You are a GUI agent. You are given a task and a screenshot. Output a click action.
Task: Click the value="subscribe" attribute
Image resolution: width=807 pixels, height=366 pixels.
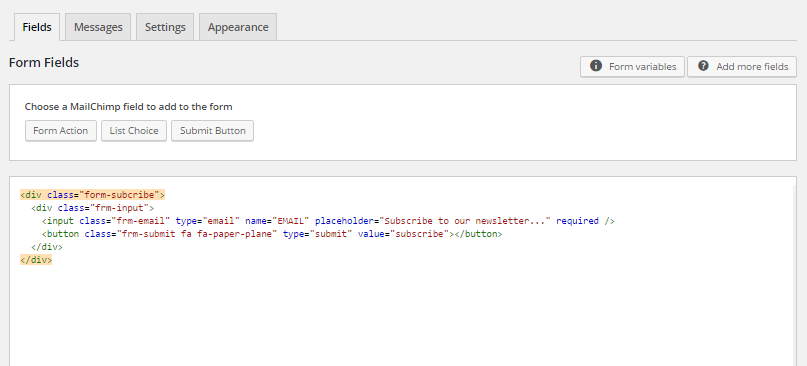404,234
